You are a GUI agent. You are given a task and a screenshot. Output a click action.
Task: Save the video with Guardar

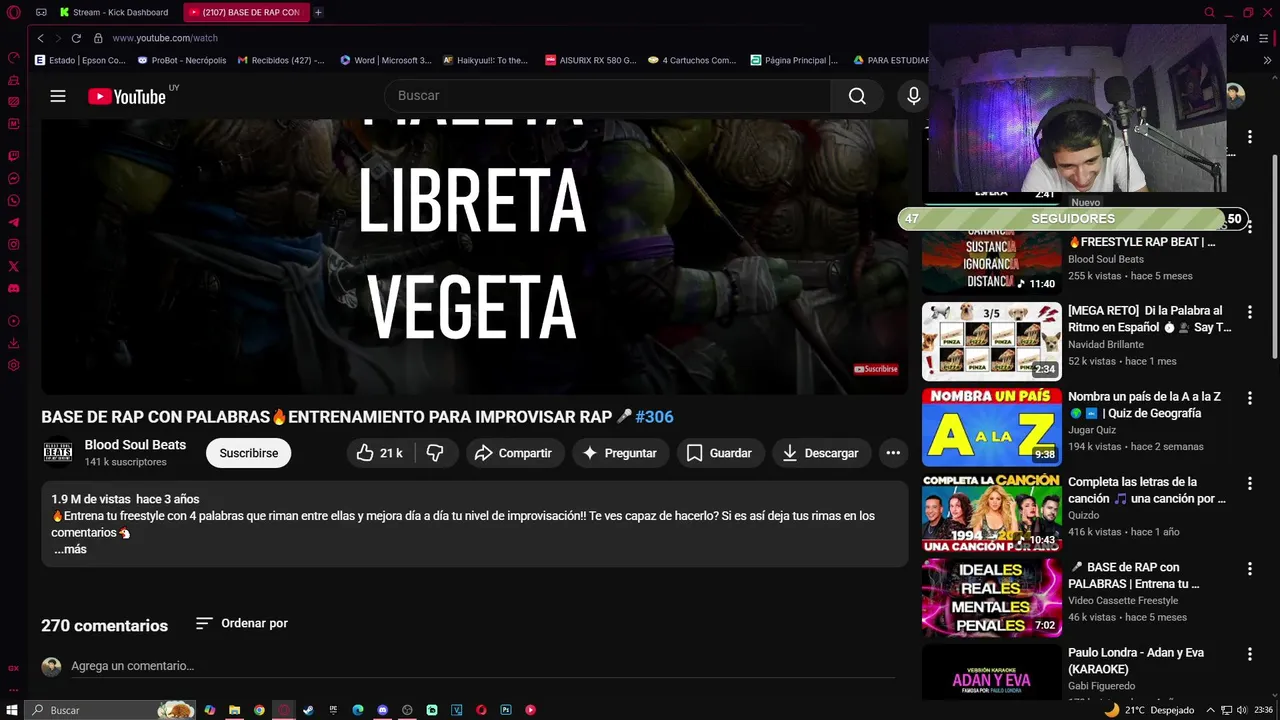(x=720, y=453)
